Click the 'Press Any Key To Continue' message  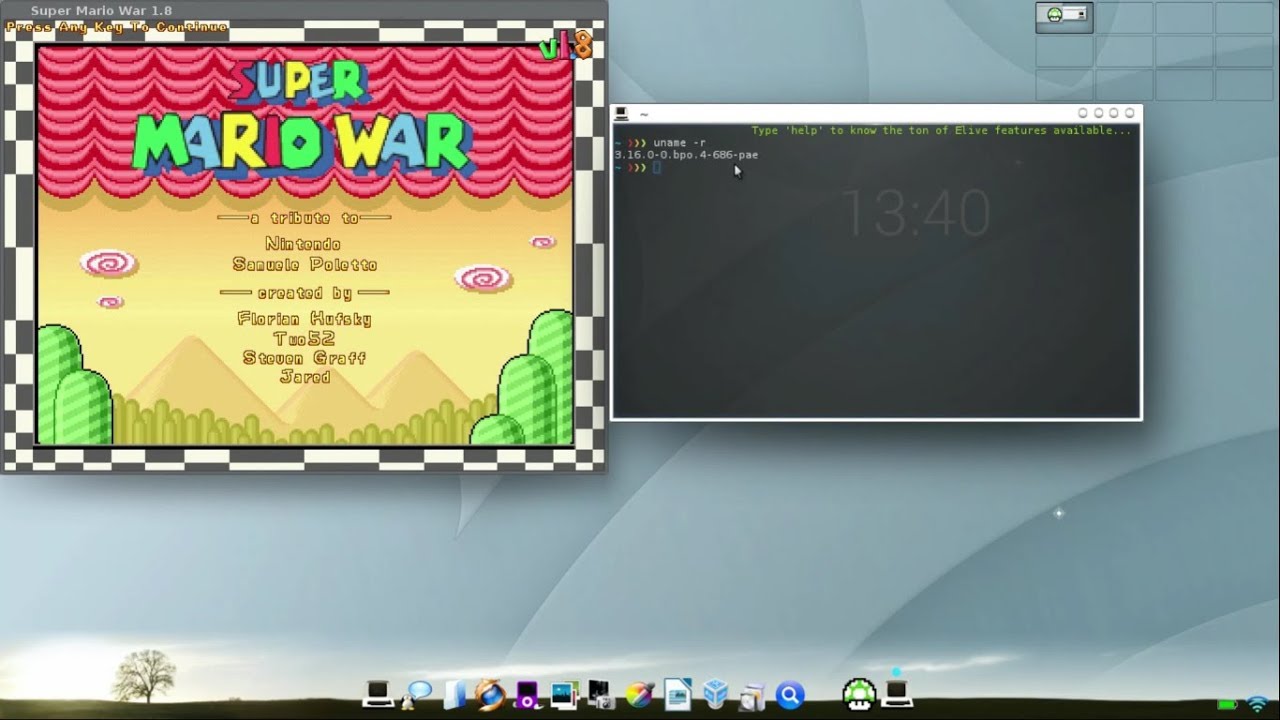point(117,27)
